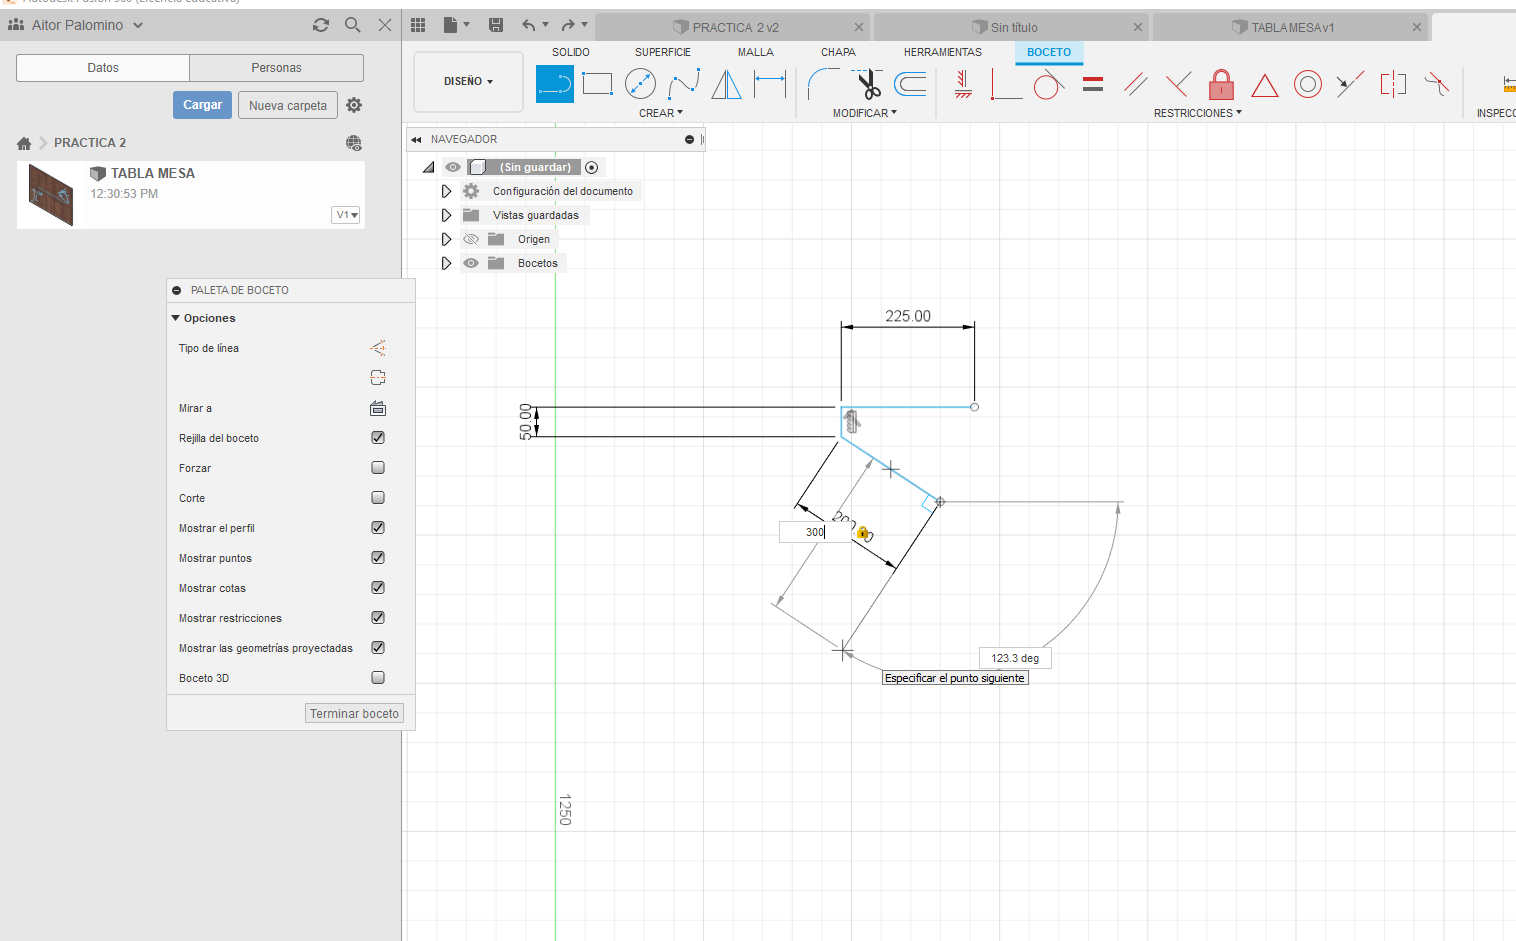Apply the Equal constraint

coord(1093,84)
